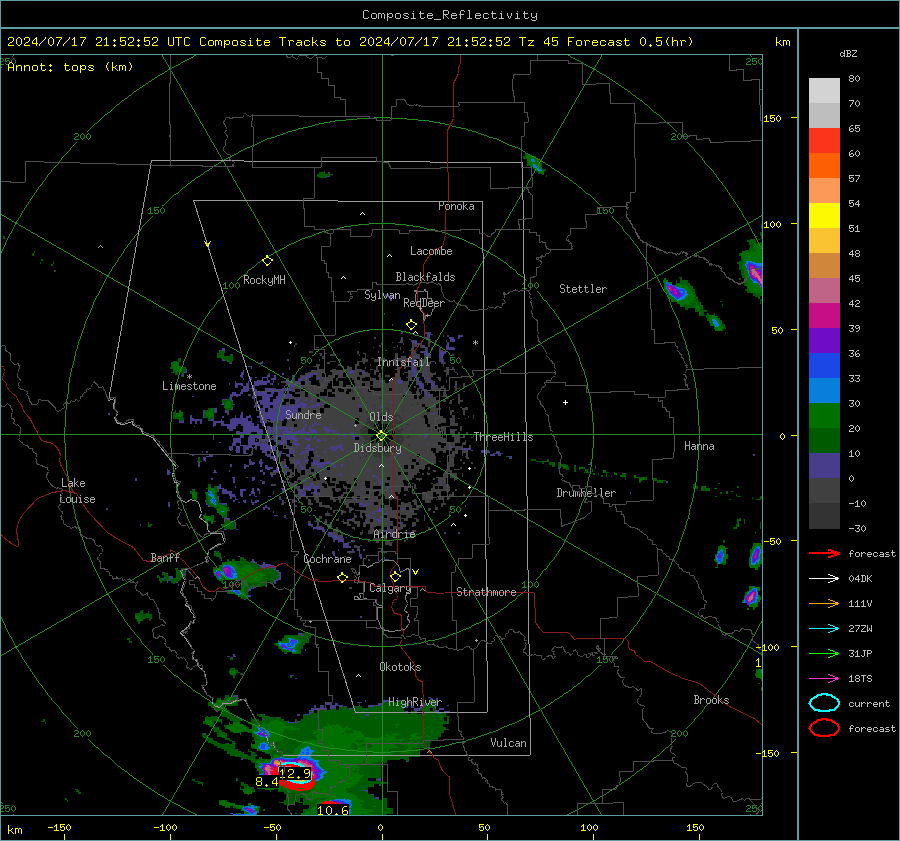Click the HighRiver city label

414,702
